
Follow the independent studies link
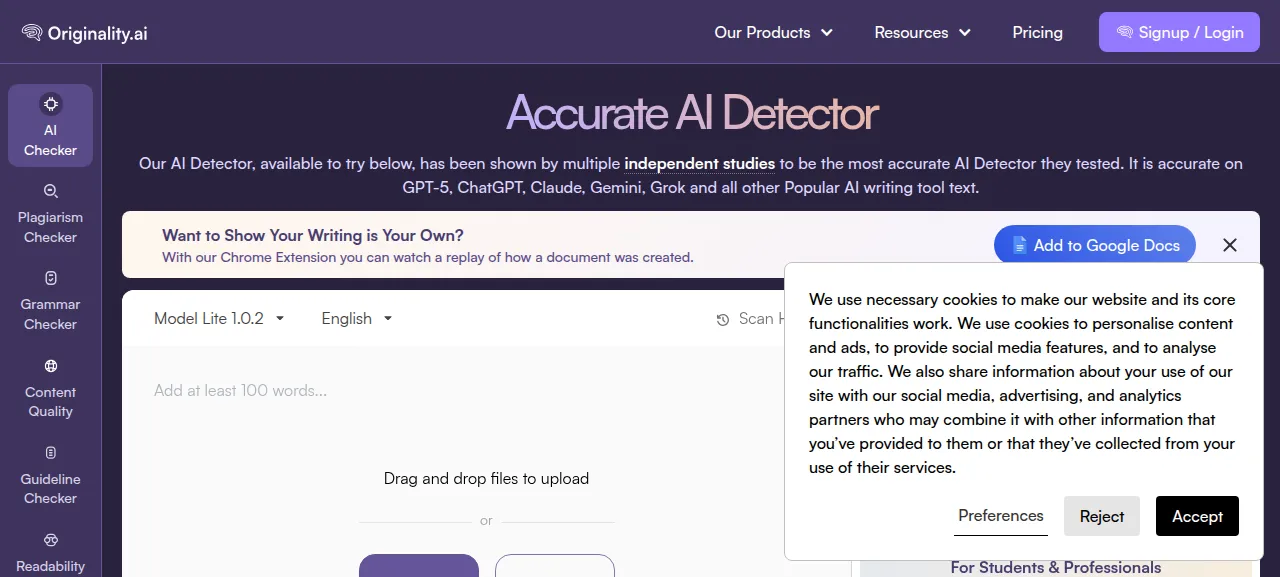(699, 163)
